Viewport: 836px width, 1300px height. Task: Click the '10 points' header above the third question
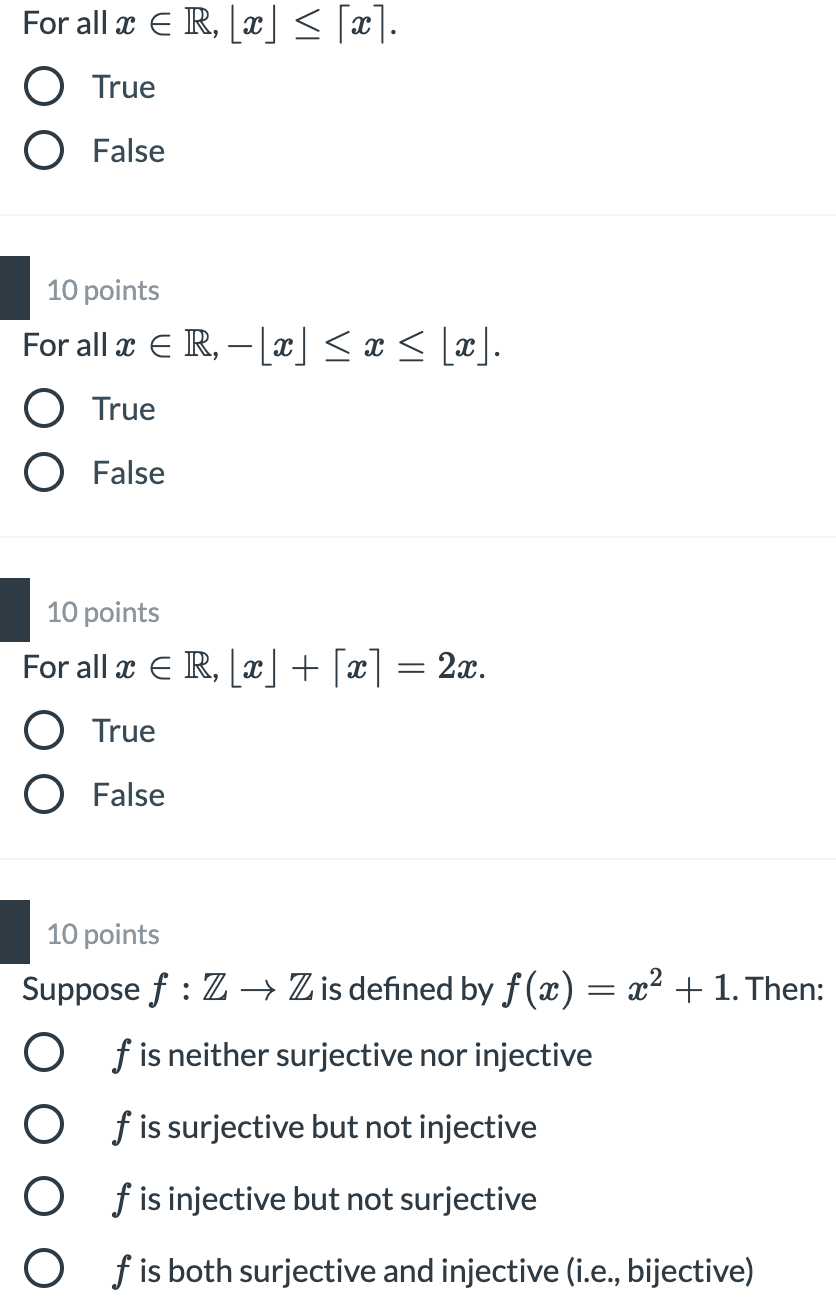tap(102, 612)
